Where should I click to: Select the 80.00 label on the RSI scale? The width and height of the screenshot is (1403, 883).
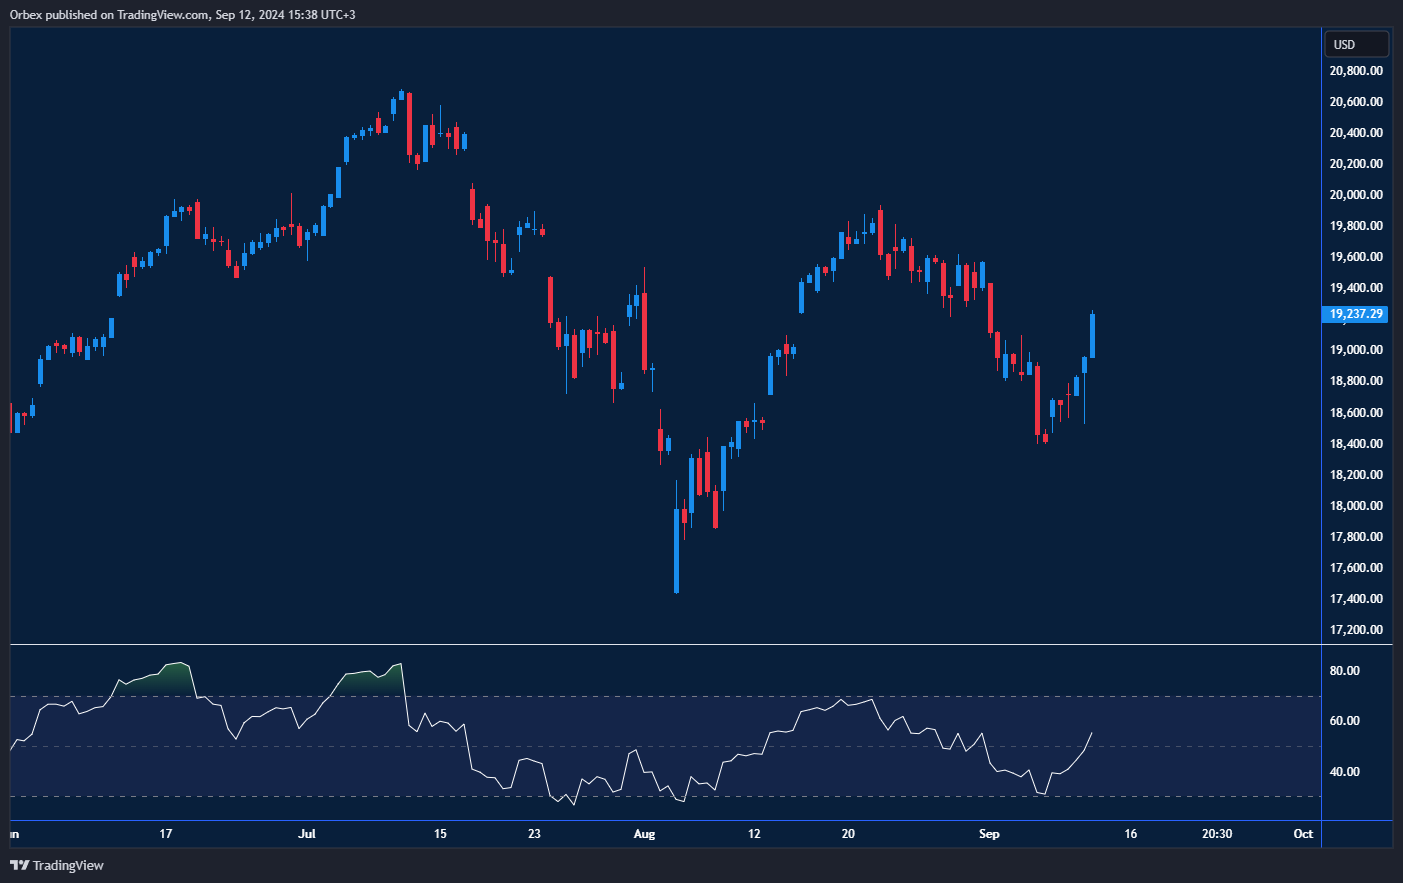tap(1344, 671)
